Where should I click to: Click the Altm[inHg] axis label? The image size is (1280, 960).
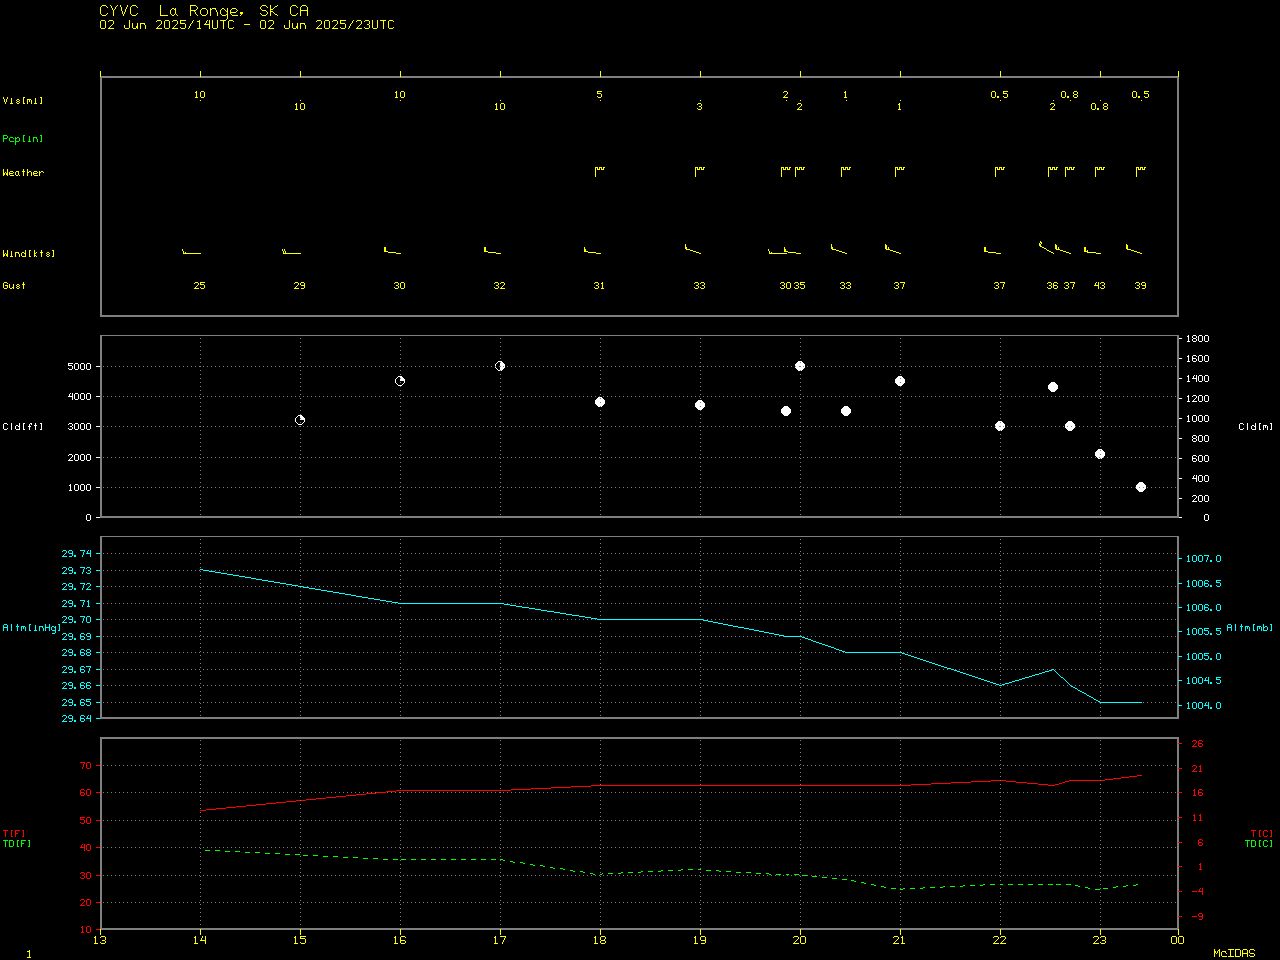[x=32, y=628]
